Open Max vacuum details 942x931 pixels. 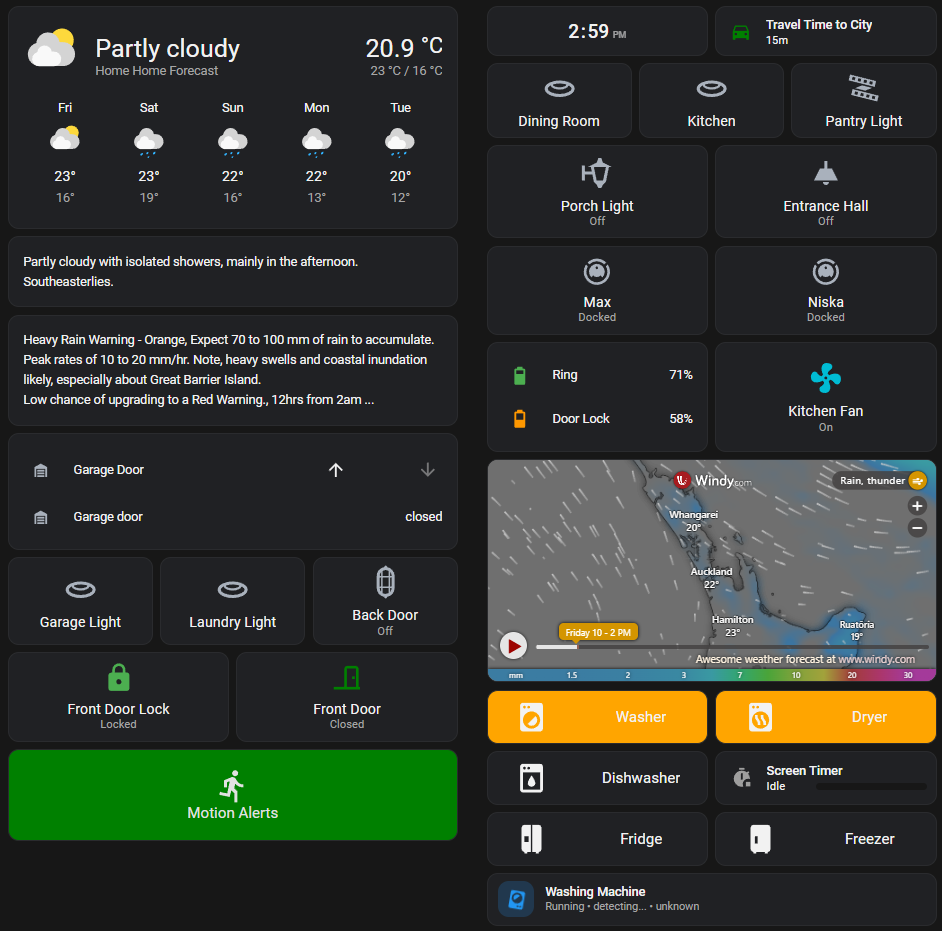(x=597, y=290)
